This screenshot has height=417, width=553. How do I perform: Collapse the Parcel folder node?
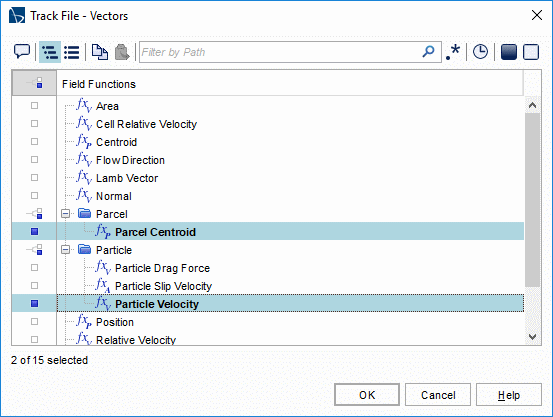65,214
